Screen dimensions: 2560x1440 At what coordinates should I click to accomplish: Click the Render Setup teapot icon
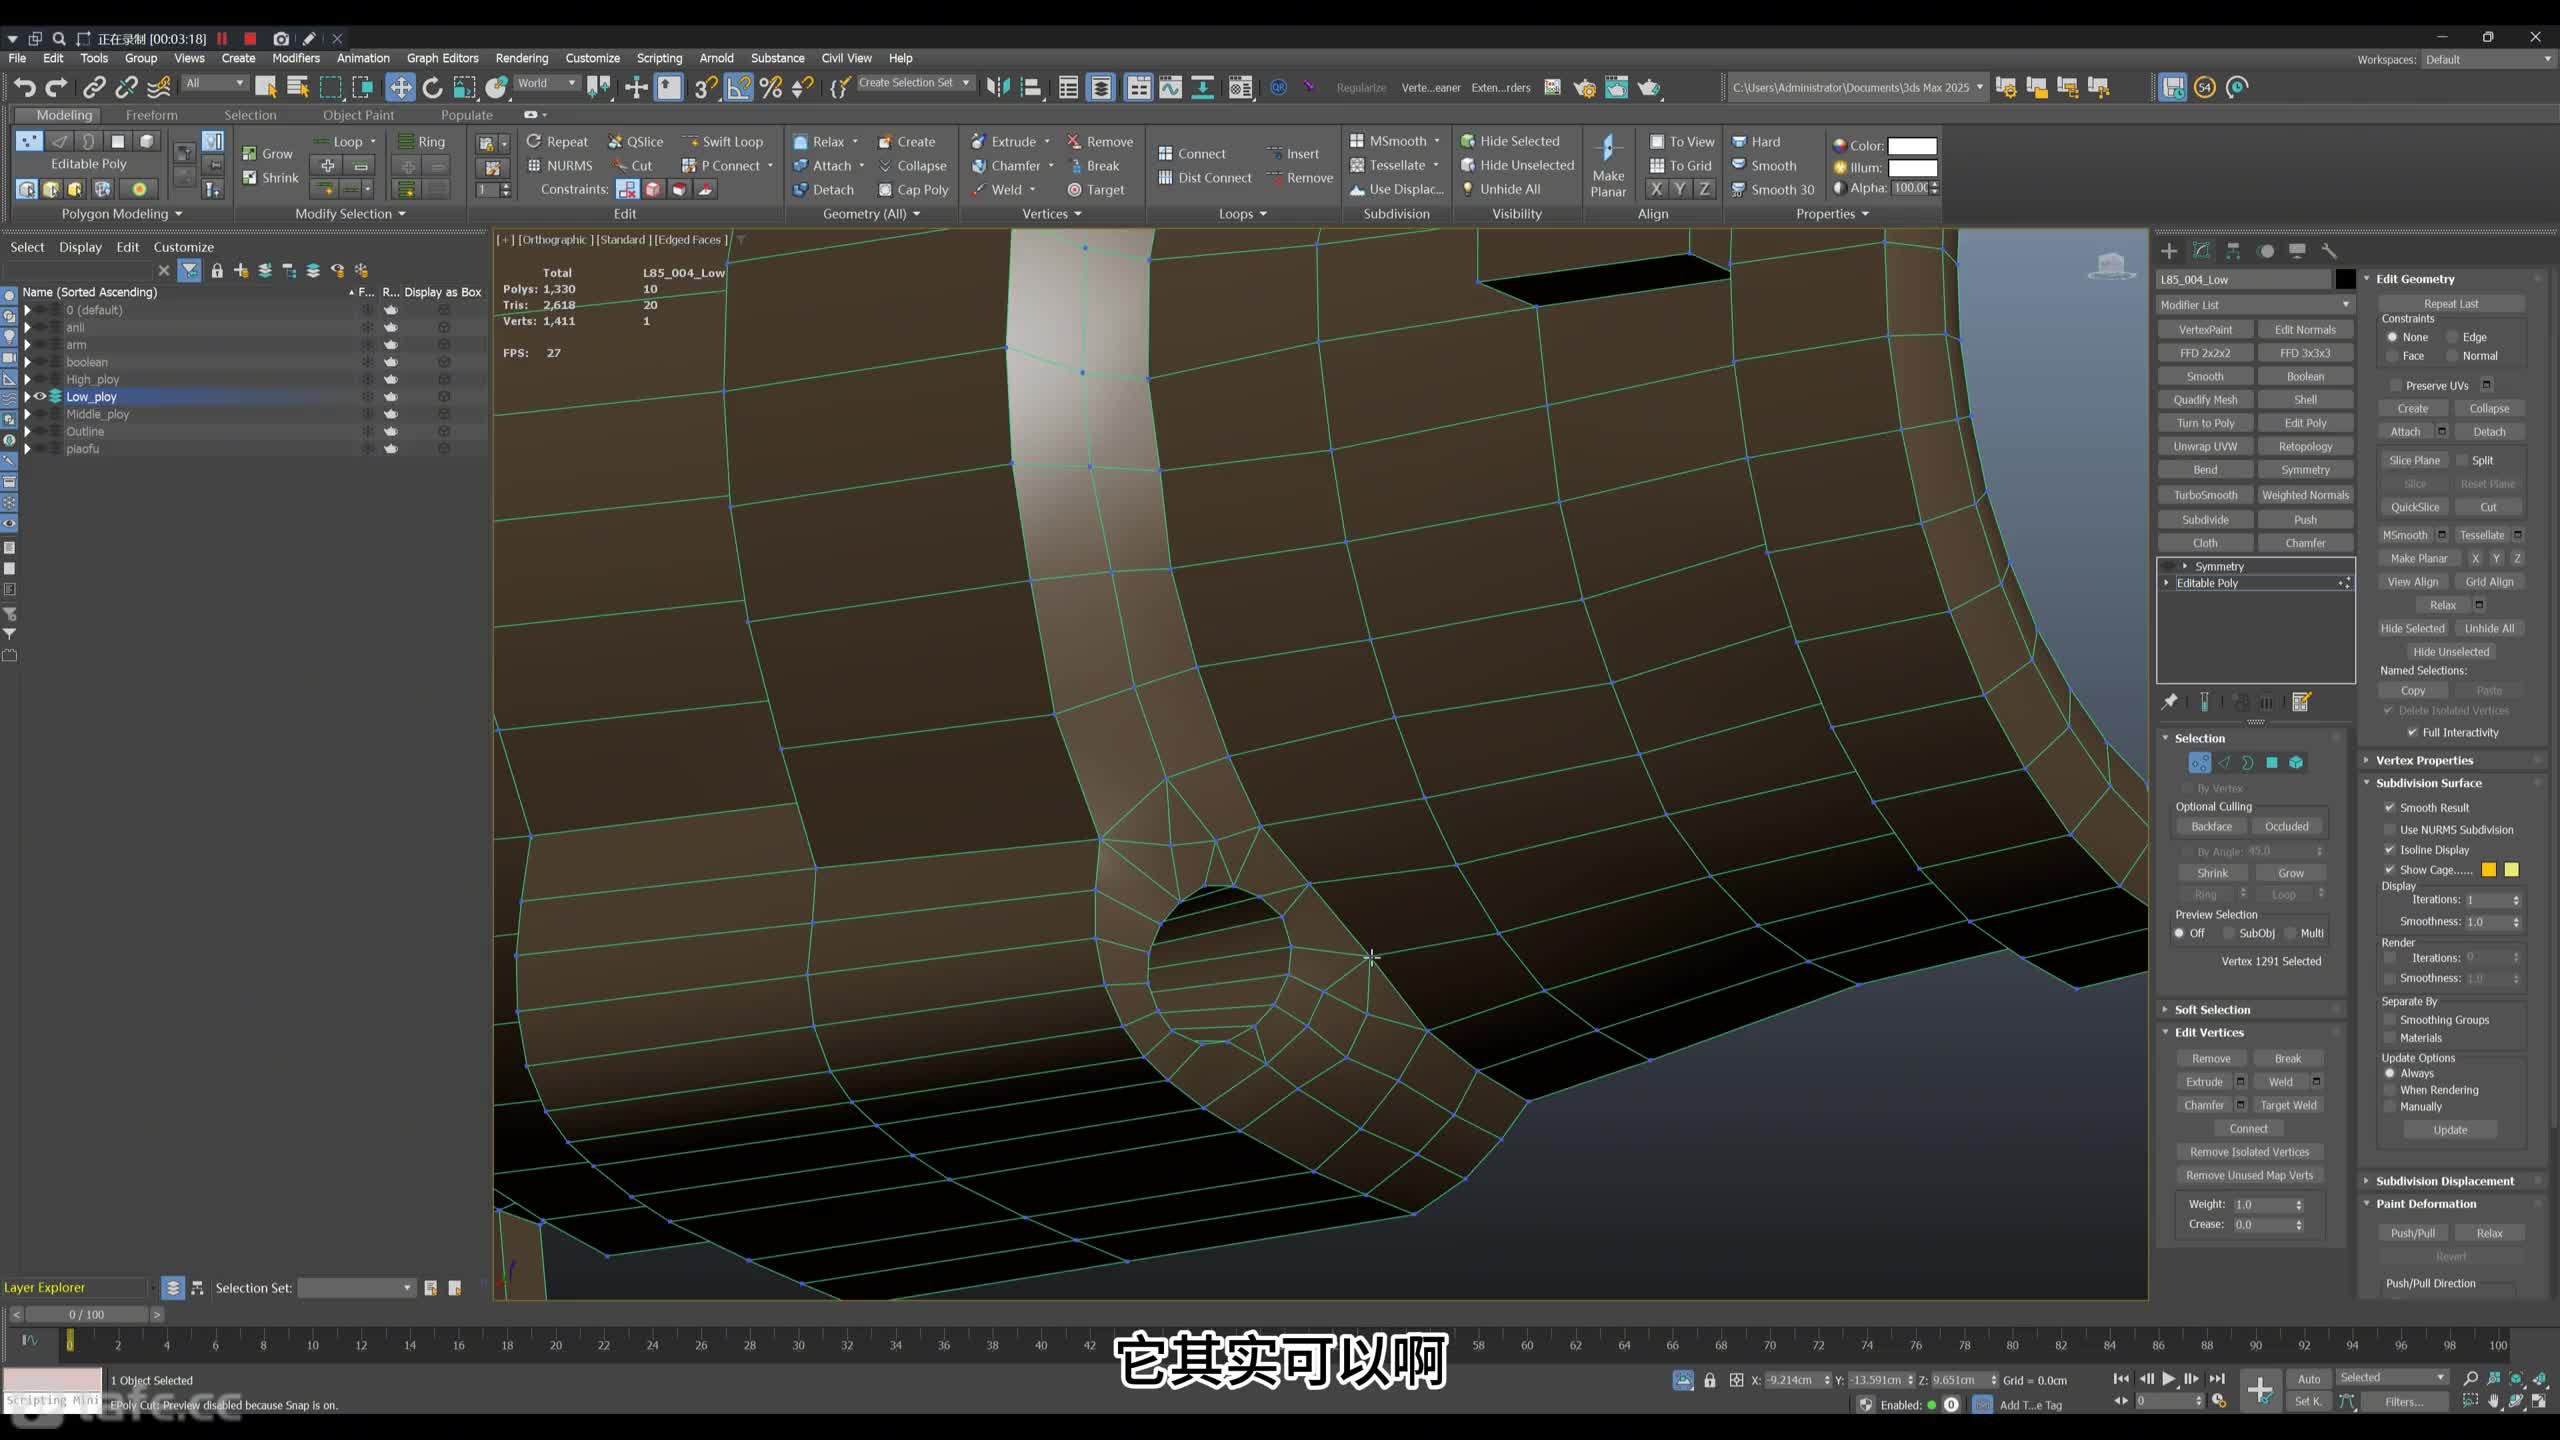click(x=1585, y=88)
